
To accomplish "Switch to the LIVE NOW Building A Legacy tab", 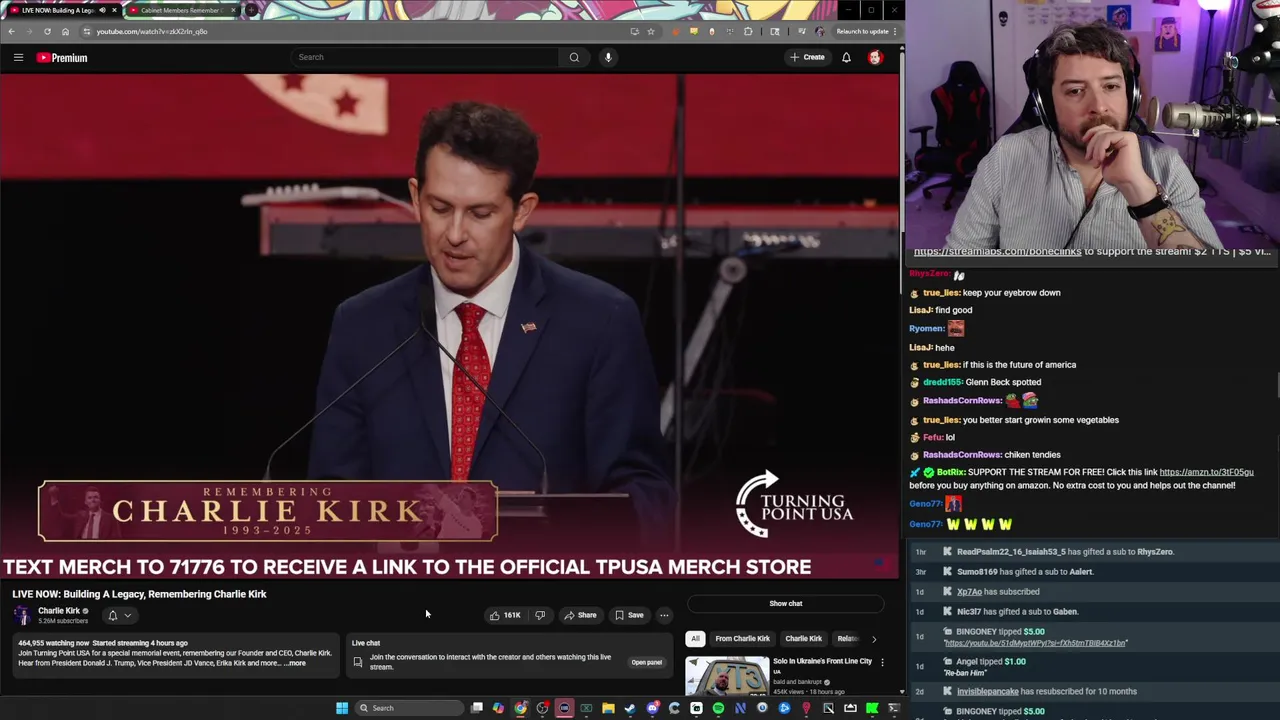I will [62, 10].
